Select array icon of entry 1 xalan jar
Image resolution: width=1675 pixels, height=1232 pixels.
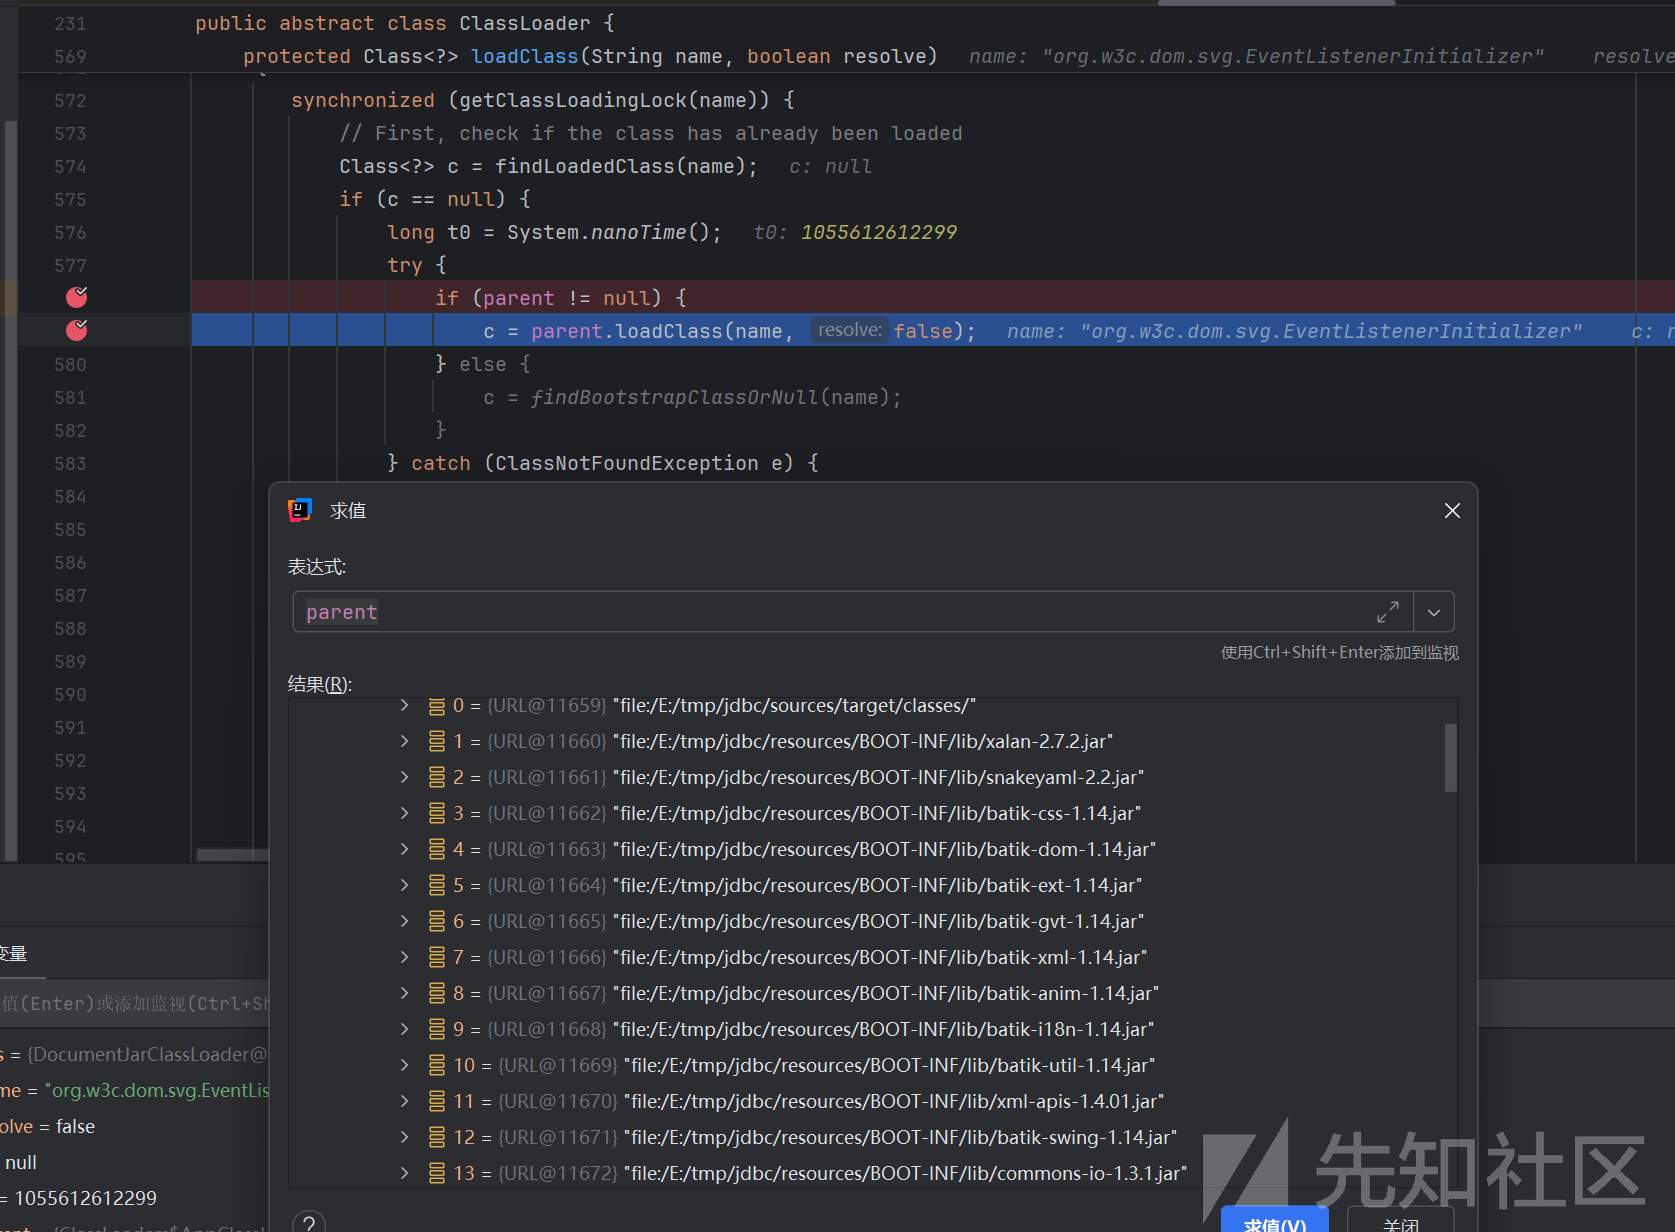tap(437, 741)
